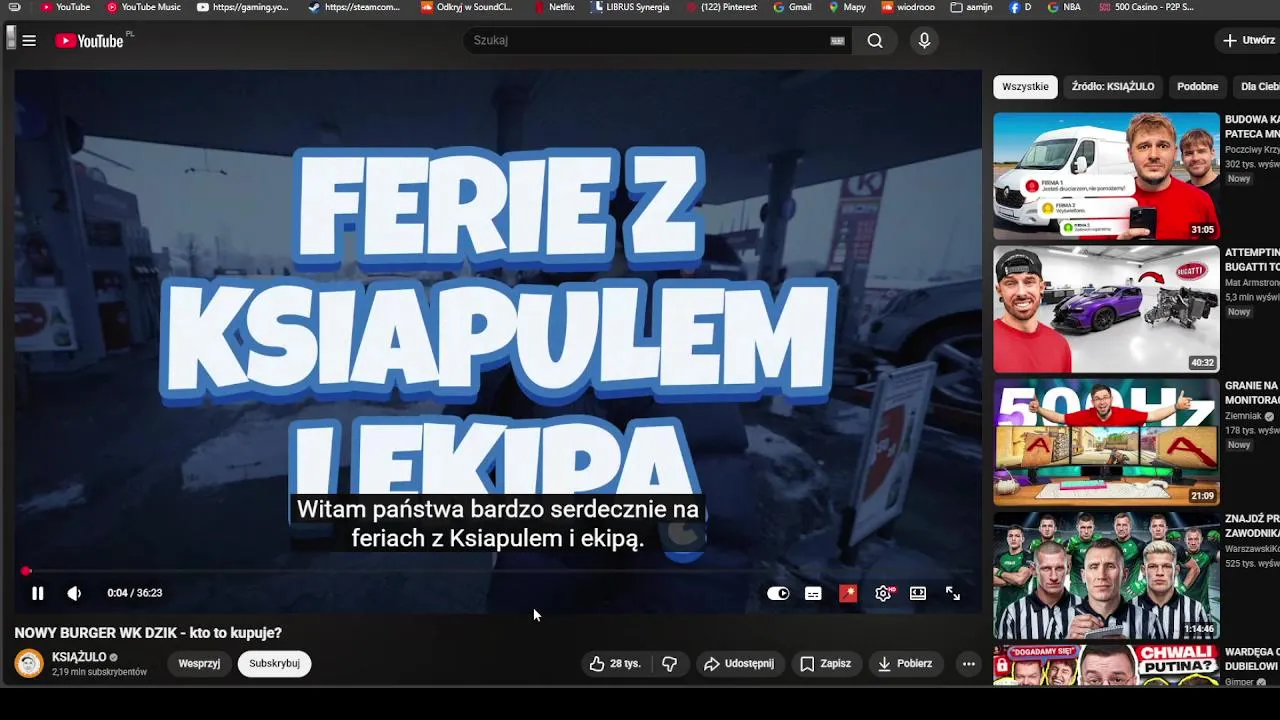Pause the playing video
The image size is (1280, 720).
click(37, 593)
